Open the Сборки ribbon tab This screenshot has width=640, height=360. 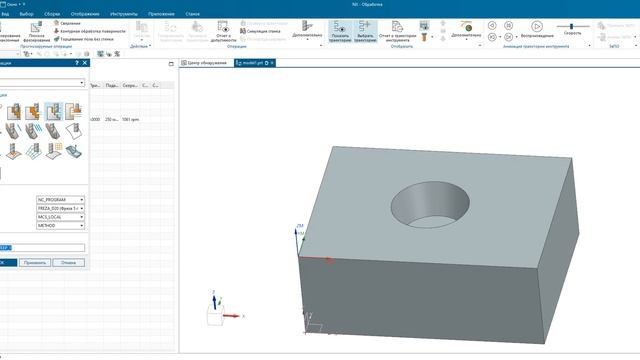(x=52, y=13)
